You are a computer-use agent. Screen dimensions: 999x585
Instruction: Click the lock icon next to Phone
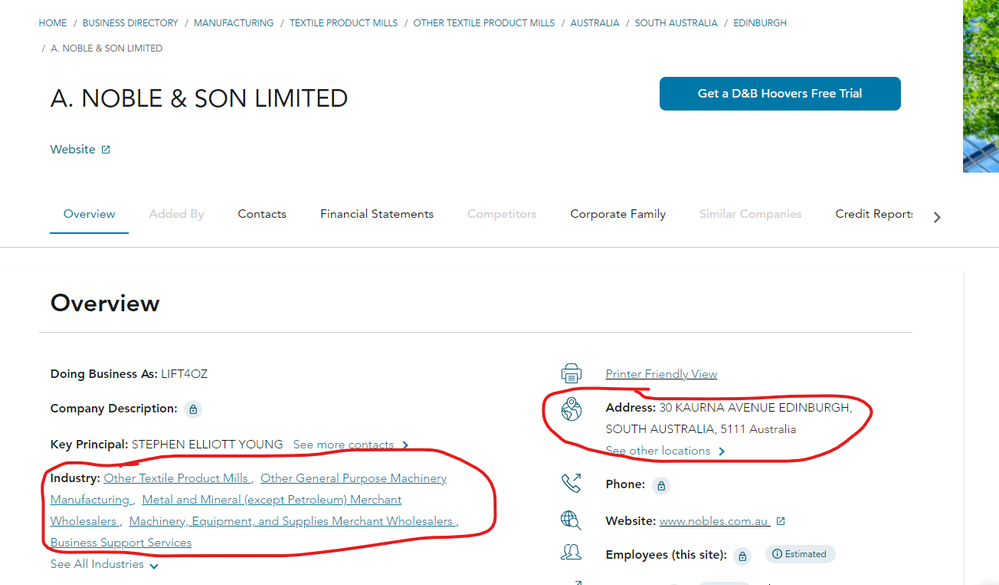point(661,486)
